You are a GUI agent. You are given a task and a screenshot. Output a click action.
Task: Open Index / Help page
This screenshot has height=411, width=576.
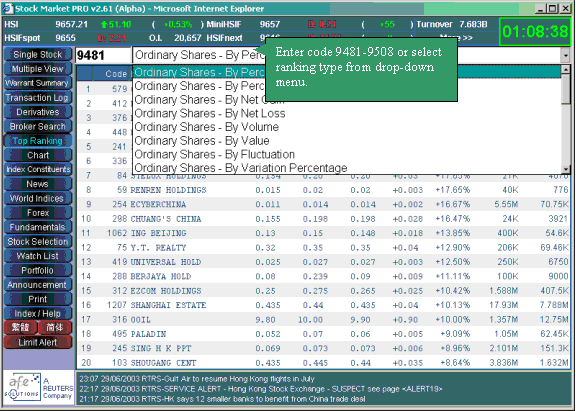tap(37, 314)
